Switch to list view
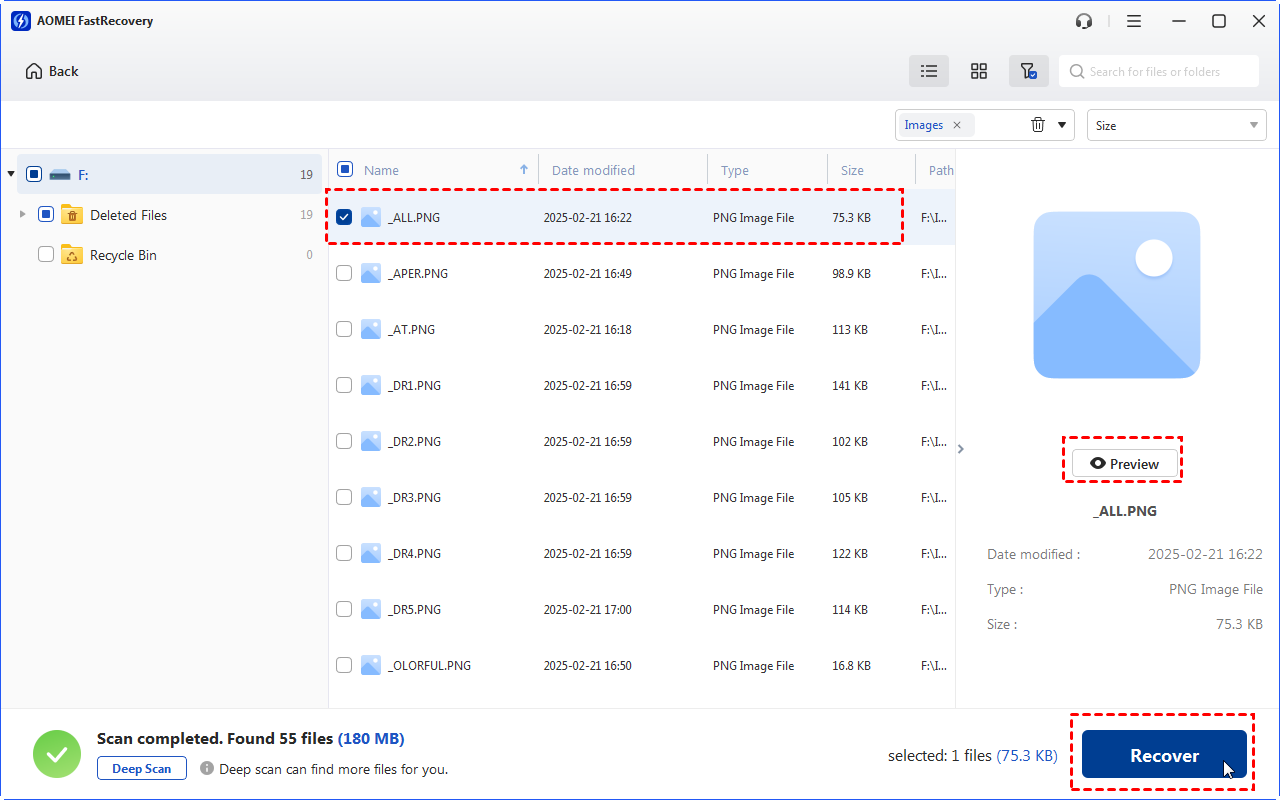1280x800 pixels. 929,71
